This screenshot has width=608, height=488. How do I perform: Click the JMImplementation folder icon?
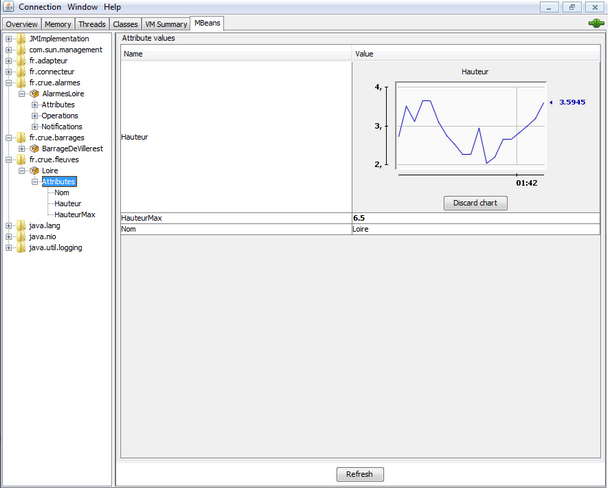pos(21,38)
